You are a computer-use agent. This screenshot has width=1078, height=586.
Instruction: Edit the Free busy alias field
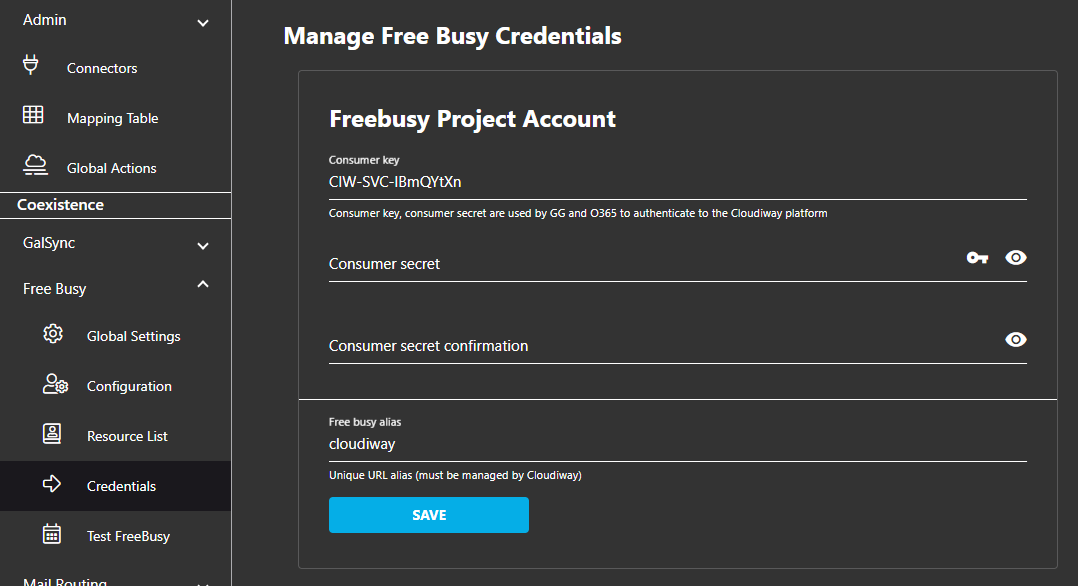(x=600, y=443)
